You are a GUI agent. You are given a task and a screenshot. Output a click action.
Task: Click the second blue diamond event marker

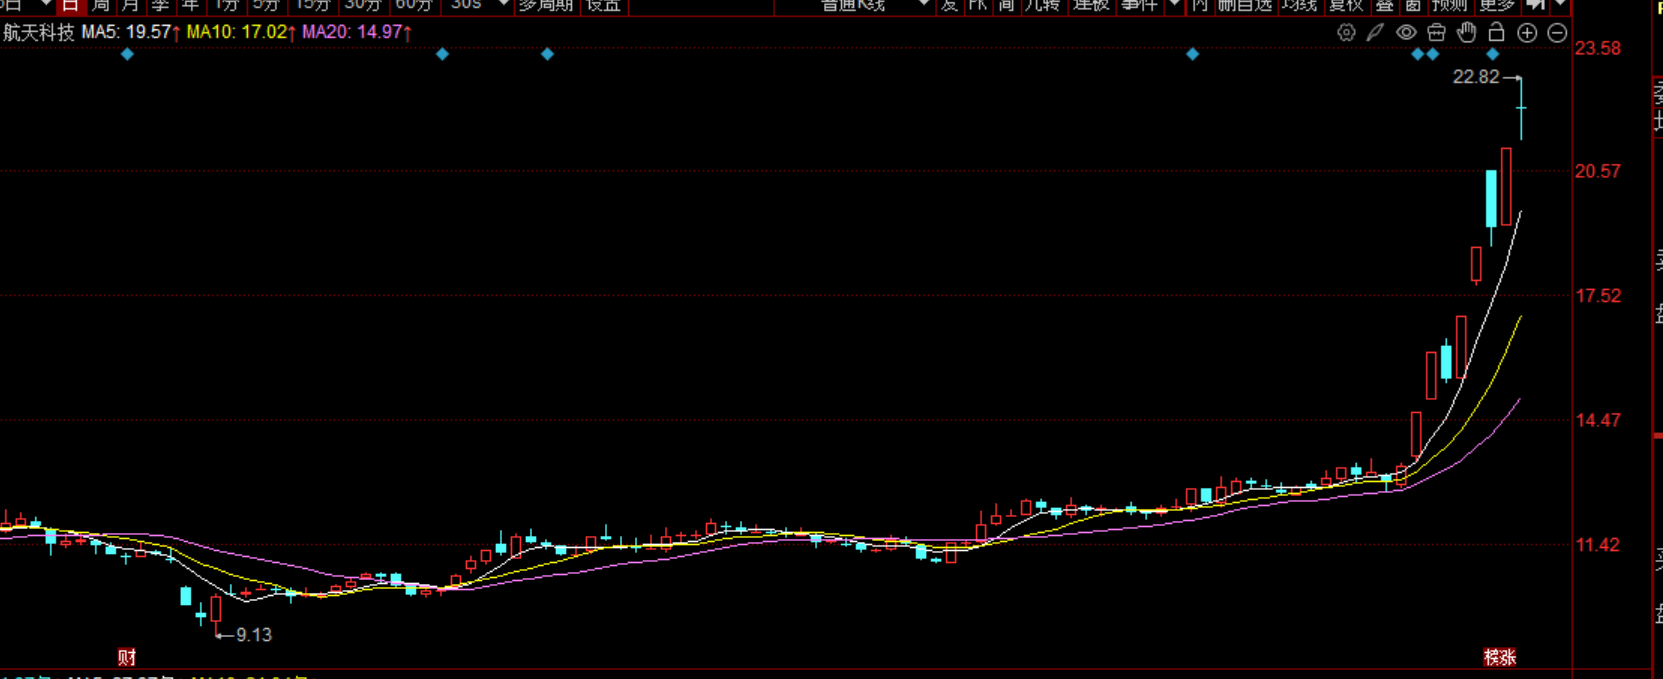point(442,54)
